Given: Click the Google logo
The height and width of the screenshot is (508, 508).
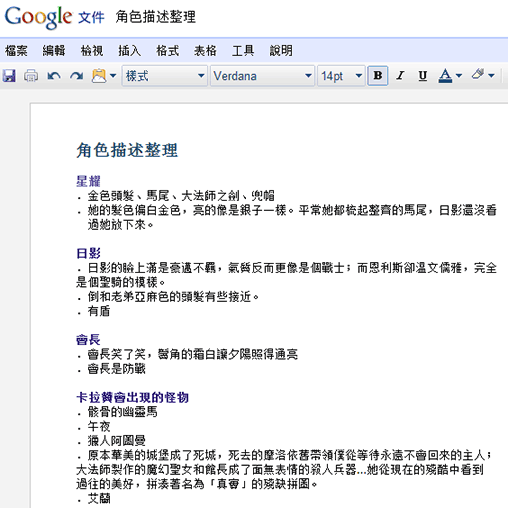Looking at the screenshot, I should point(38,17).
